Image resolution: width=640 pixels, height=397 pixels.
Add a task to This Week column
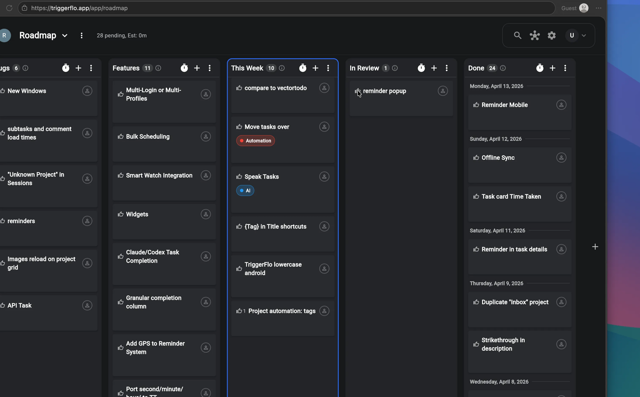(x=315, y=68)
